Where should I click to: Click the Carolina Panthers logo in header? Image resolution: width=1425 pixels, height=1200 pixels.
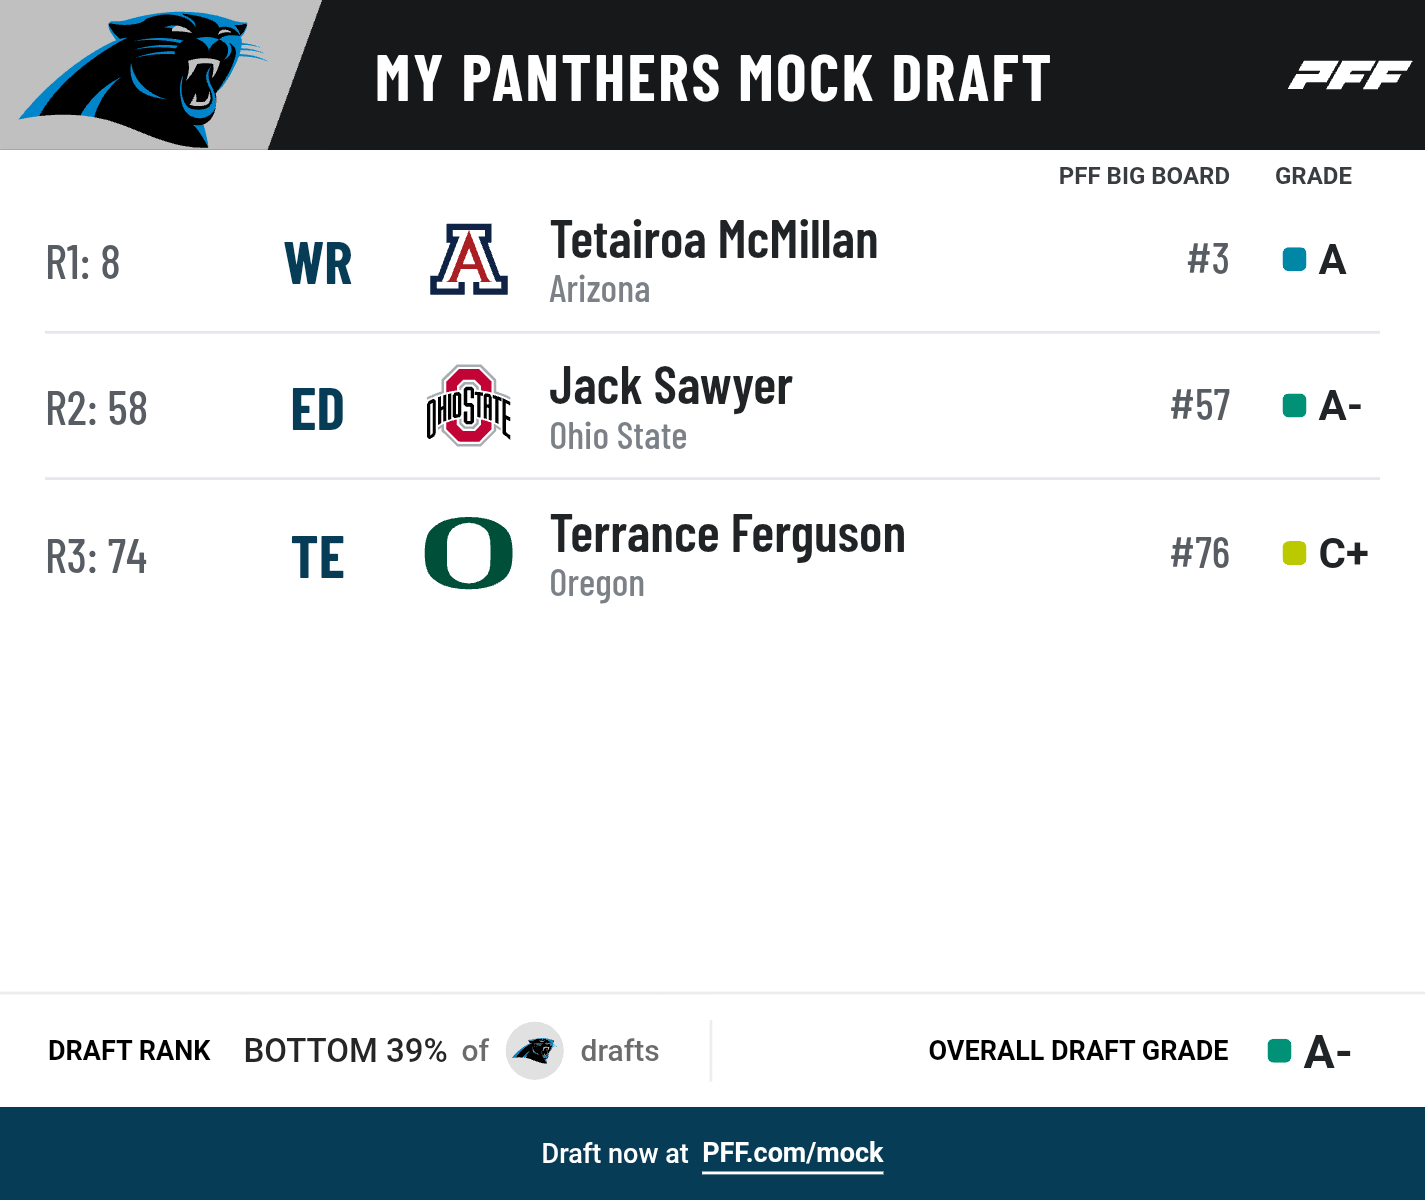tap(143, 77)
